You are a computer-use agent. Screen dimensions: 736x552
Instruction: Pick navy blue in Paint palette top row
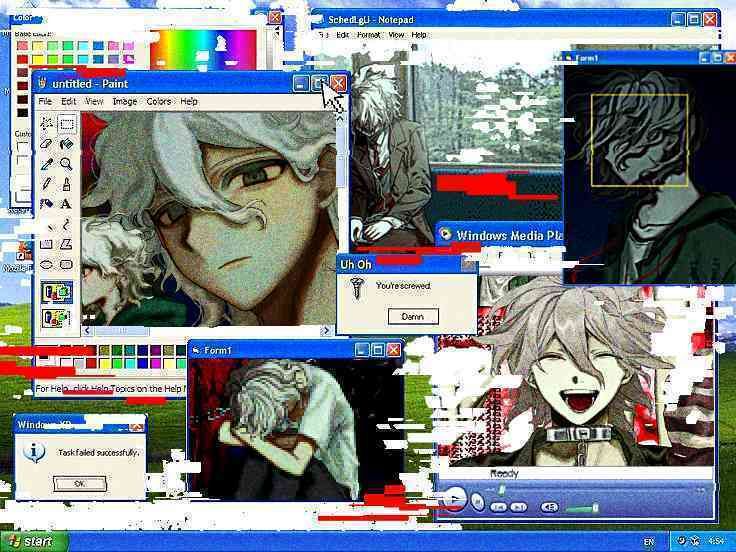coord(142,350)
